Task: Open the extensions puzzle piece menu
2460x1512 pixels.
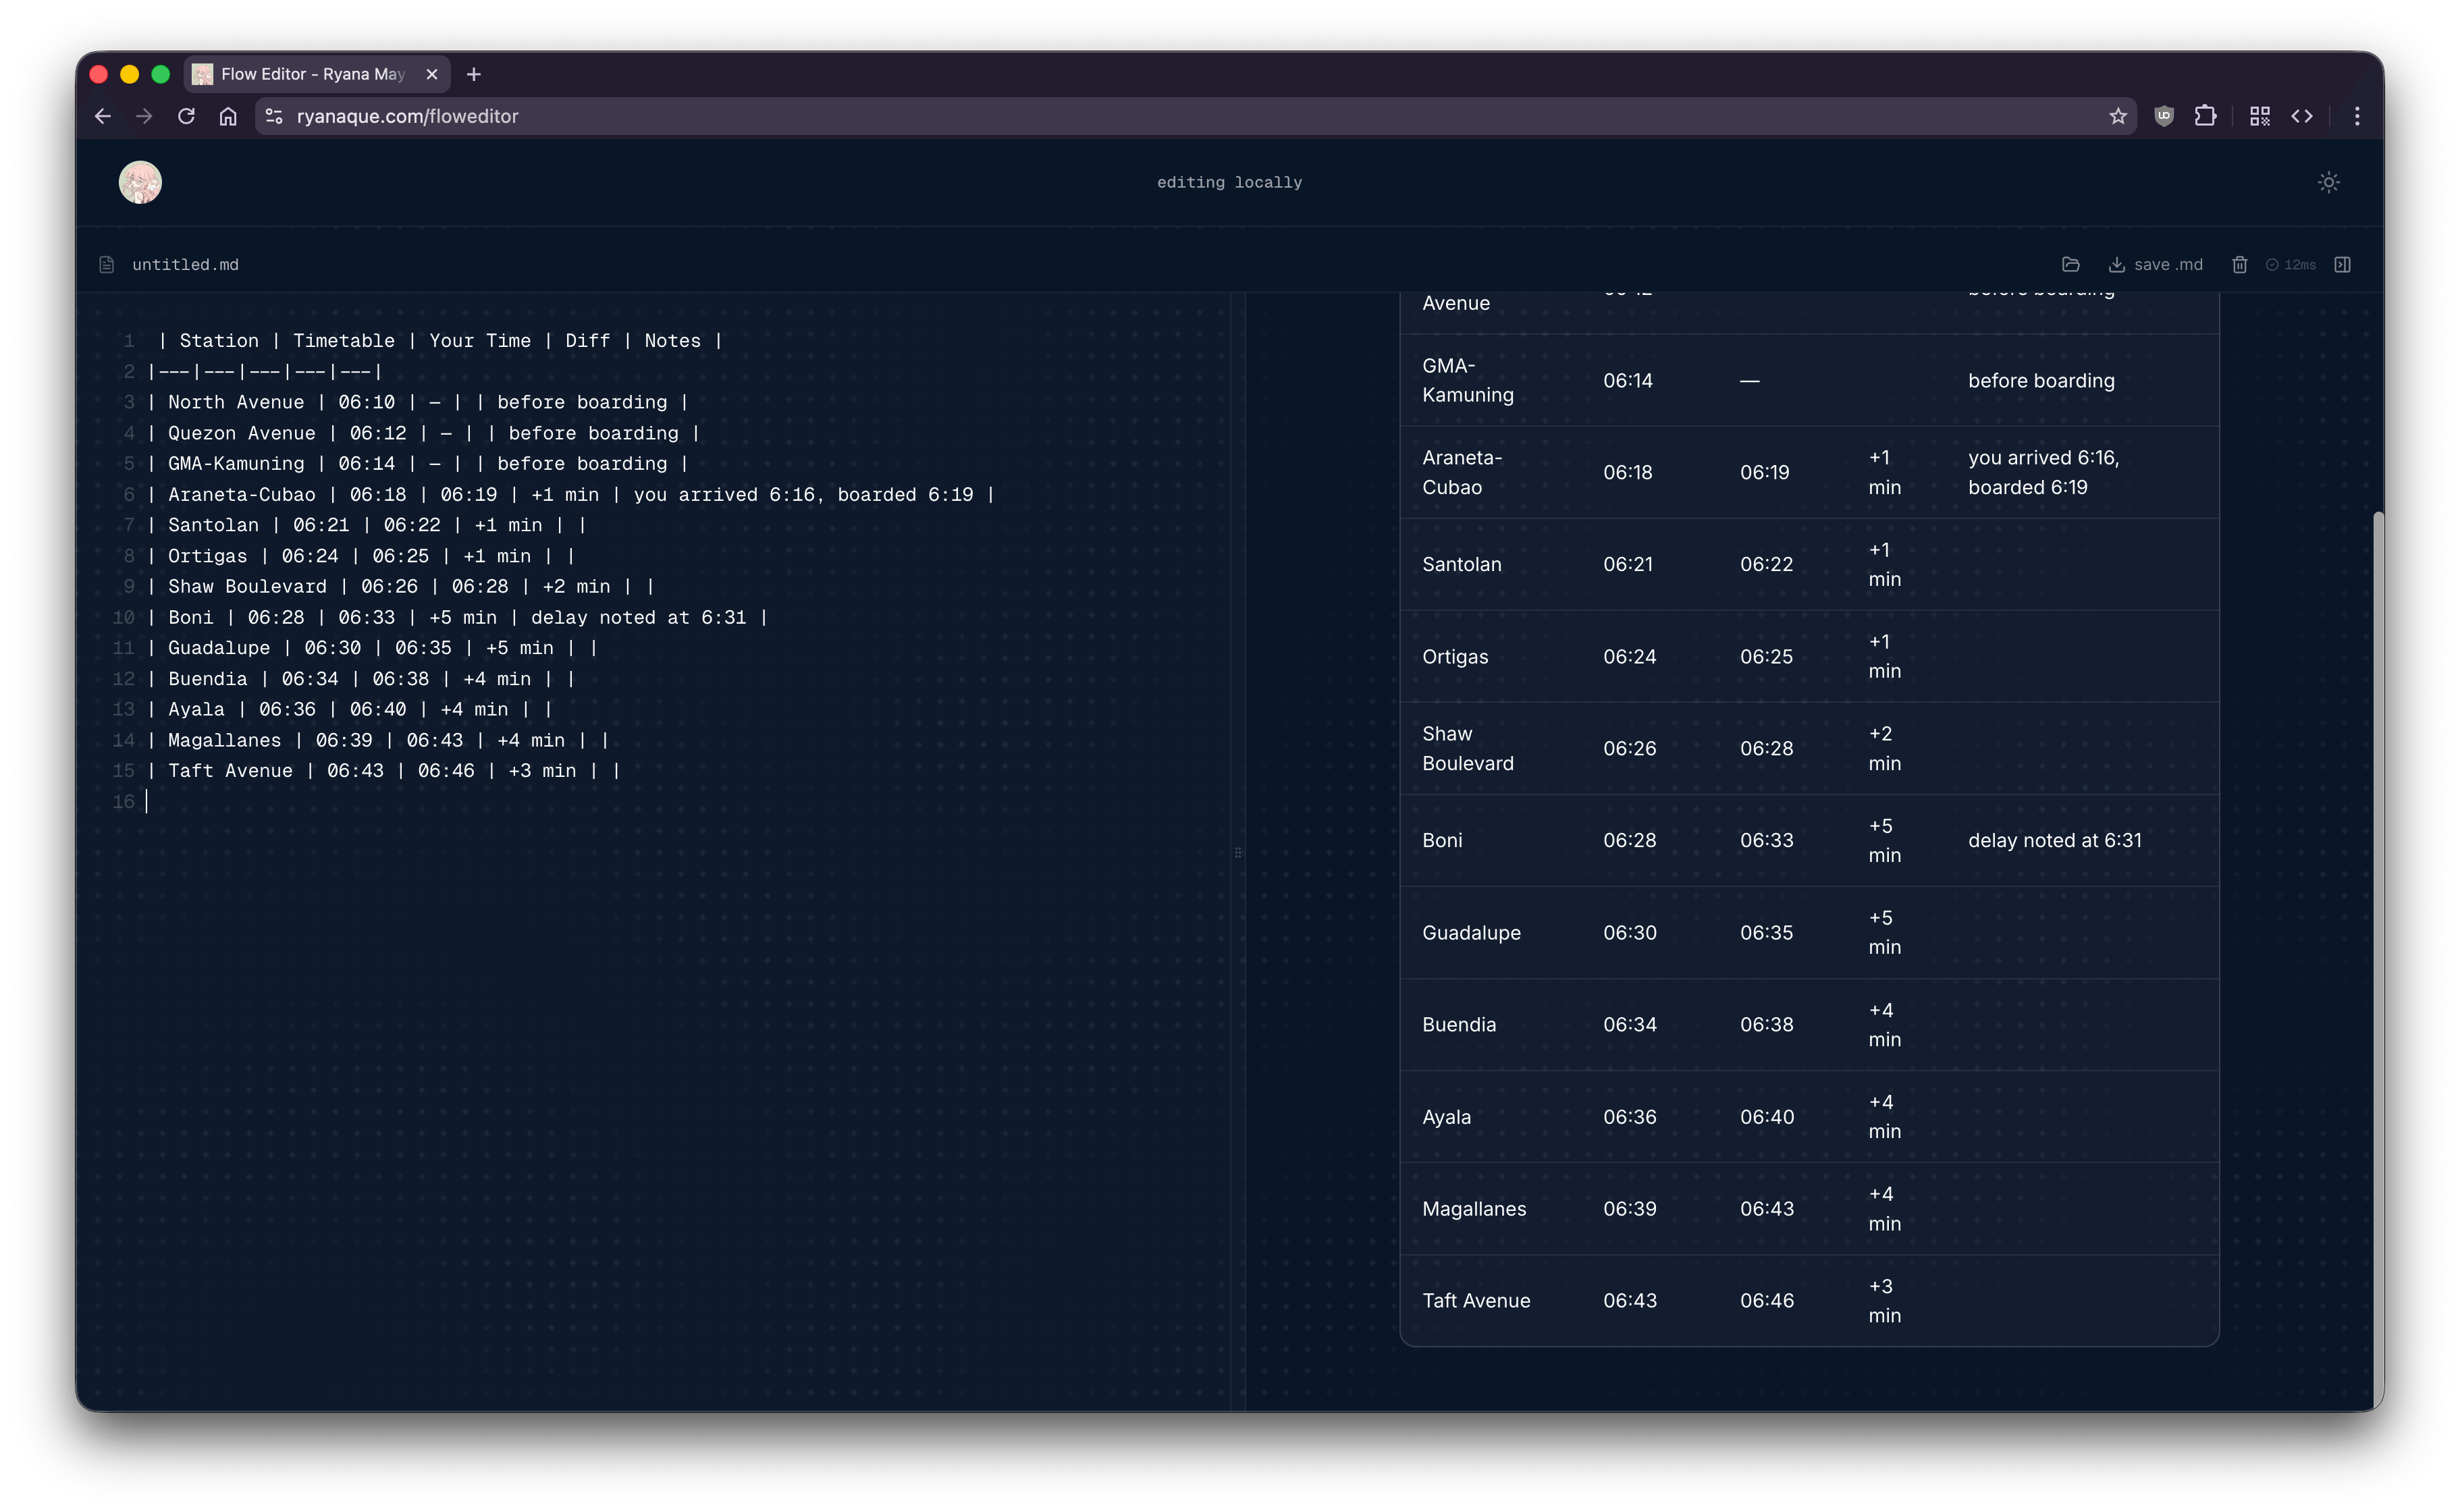Action: click(x=2205, y=116)
